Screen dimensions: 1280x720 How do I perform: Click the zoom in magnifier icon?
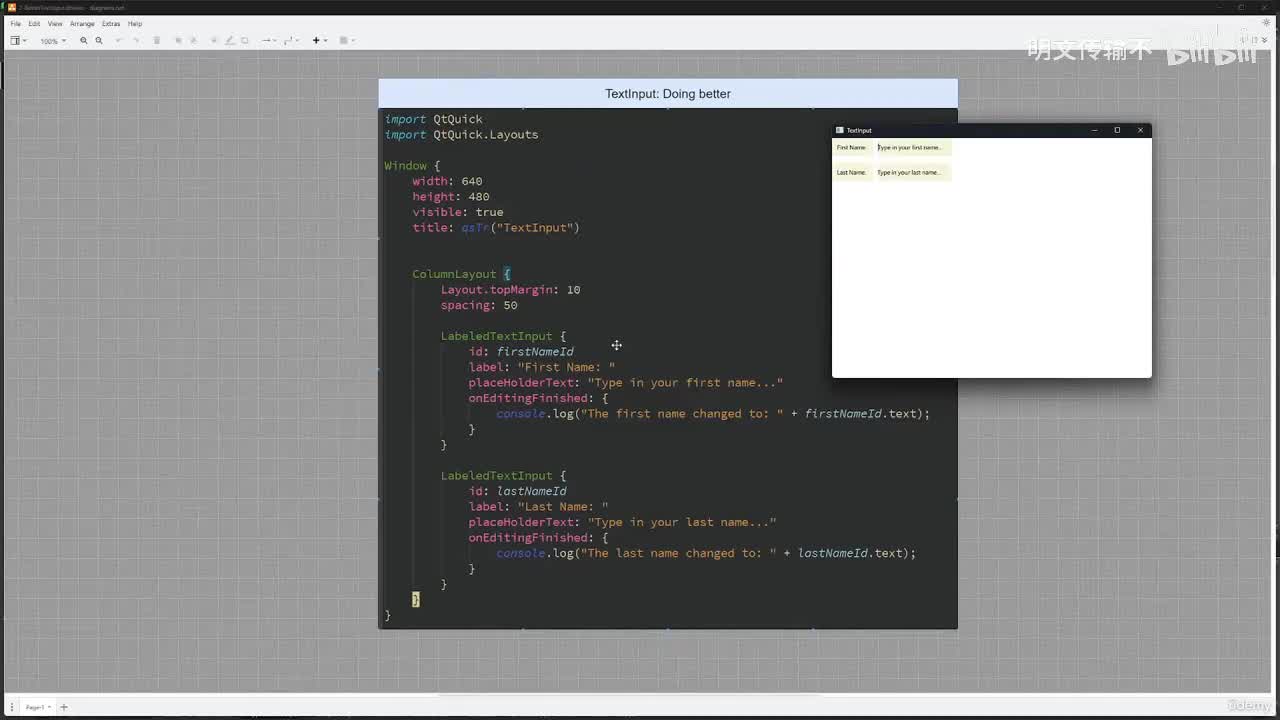pyautogui.click(x=84, y=41)
